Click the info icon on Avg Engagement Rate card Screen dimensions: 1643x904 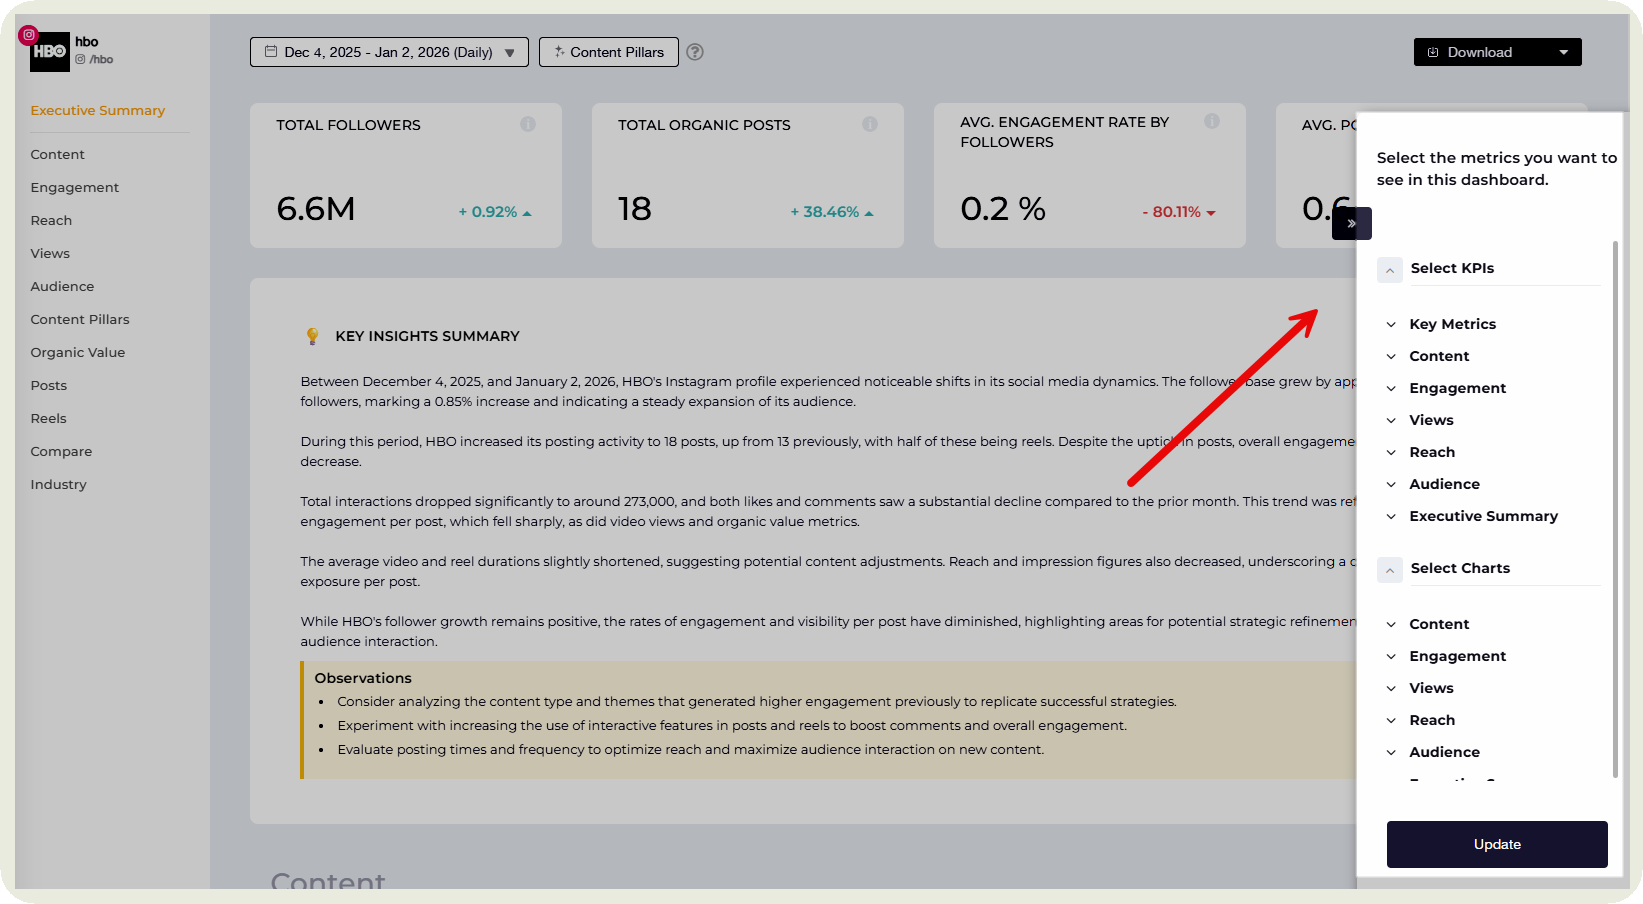tap(1212, 120)
